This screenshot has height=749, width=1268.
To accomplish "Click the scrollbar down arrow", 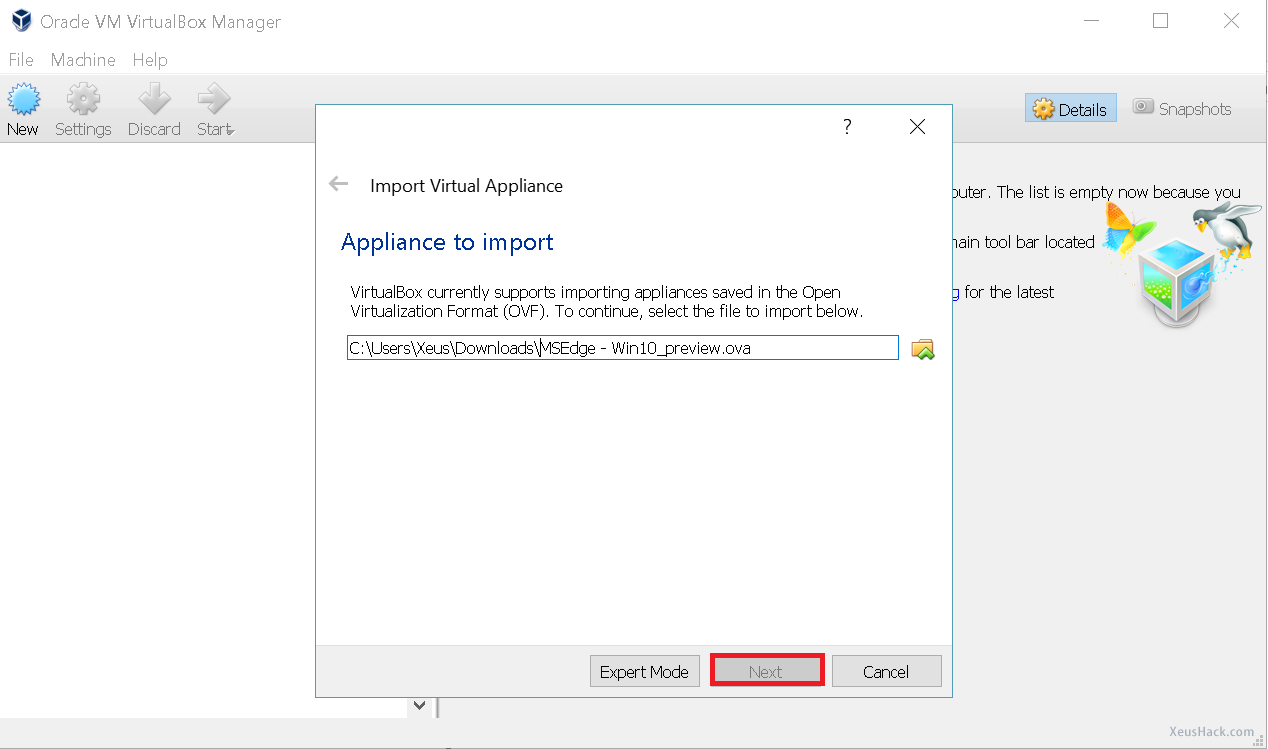I will coord(419,705).
